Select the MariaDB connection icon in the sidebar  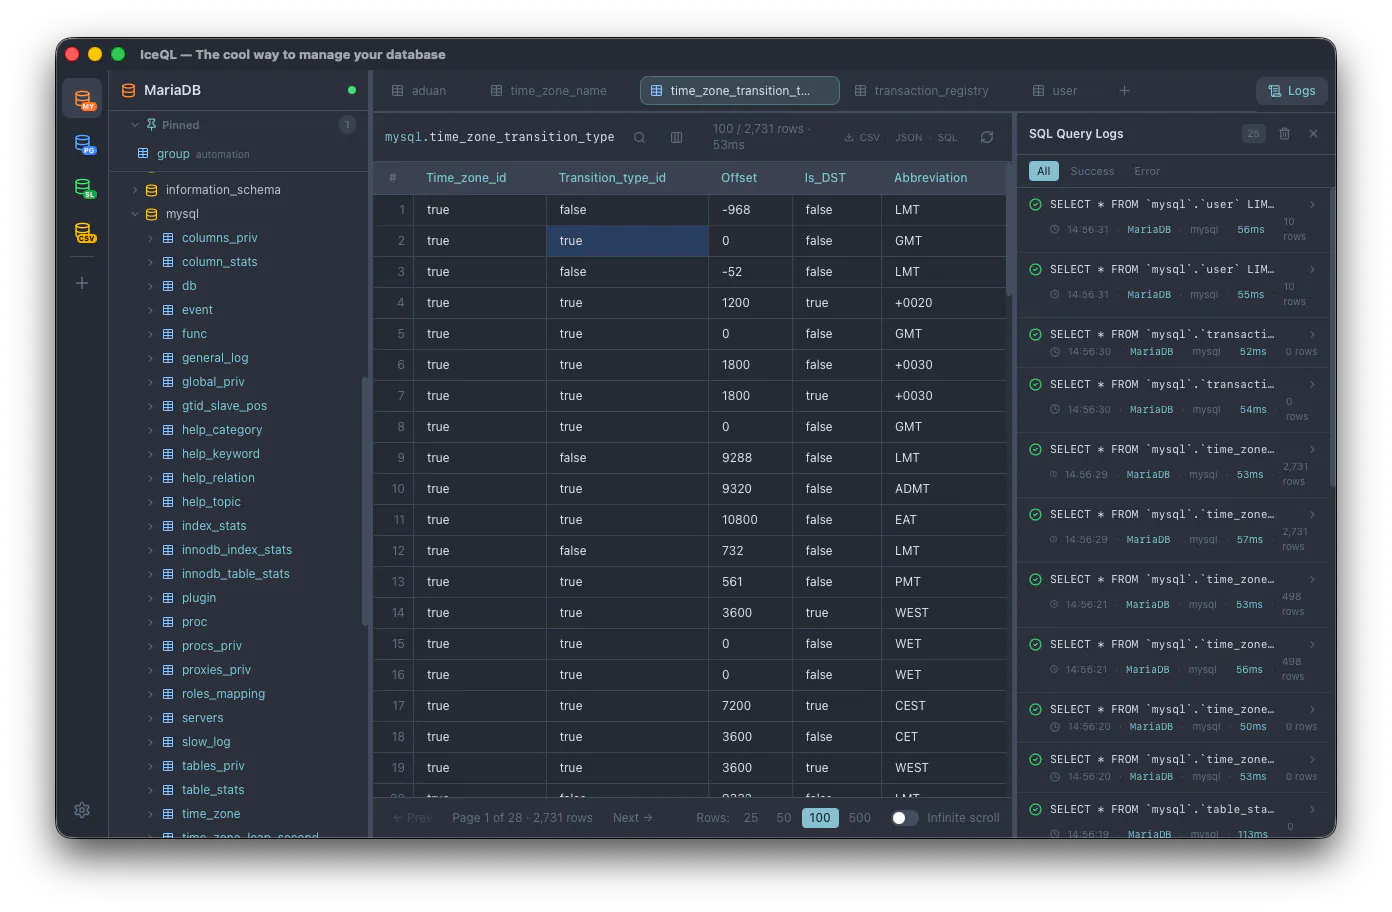[83, 98]
